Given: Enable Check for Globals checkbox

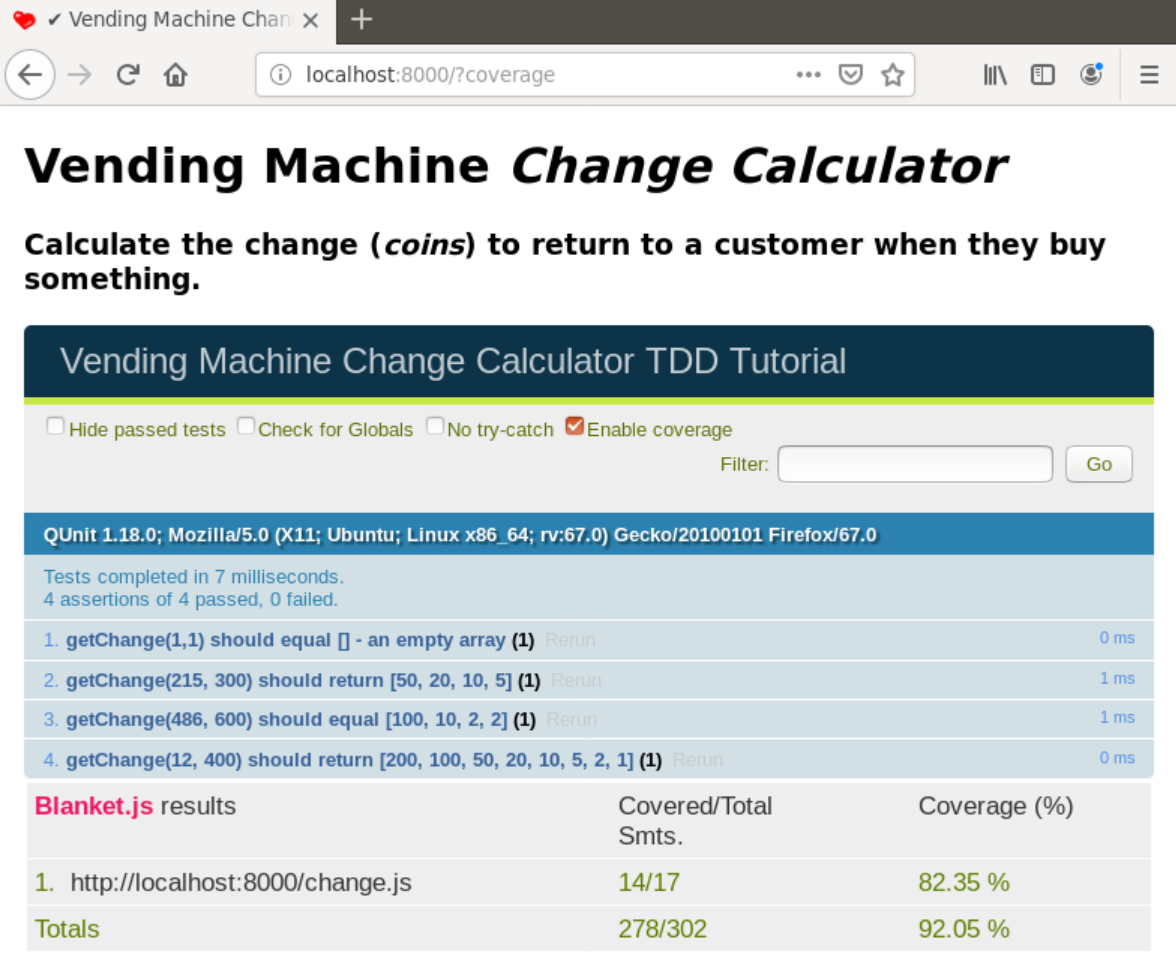Looking at the screenshot, I should pyautogui.click(x=246, y=426).
